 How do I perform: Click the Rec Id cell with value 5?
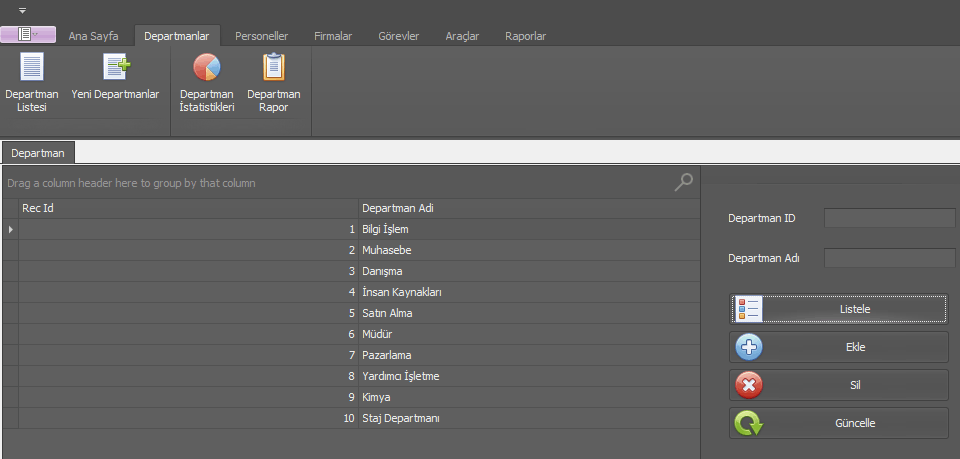[188, 313]
